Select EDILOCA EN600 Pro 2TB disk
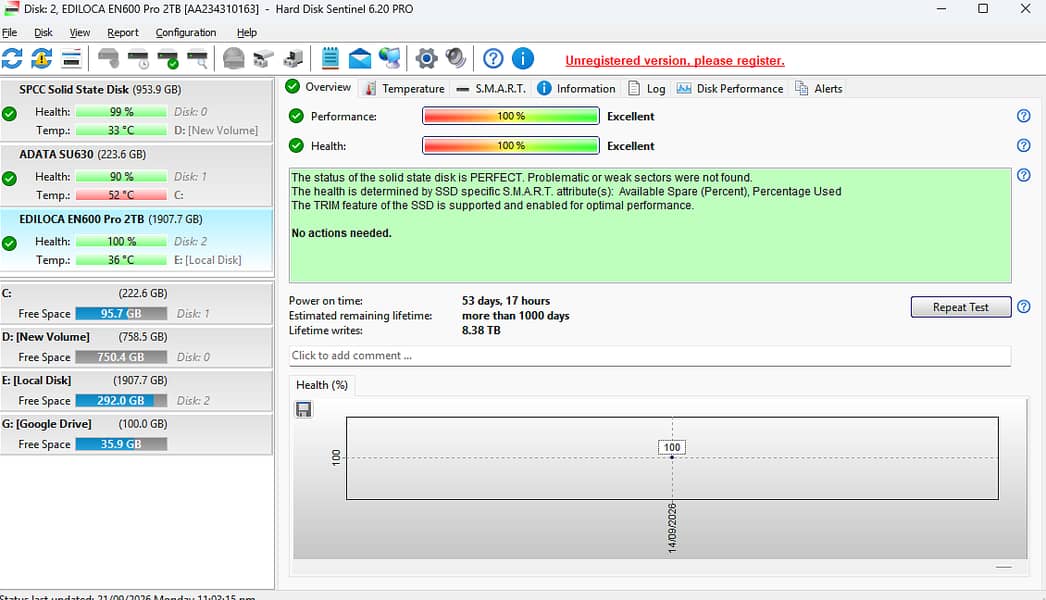The width and height of the screenshot is (1046, 600). (137, 240)
